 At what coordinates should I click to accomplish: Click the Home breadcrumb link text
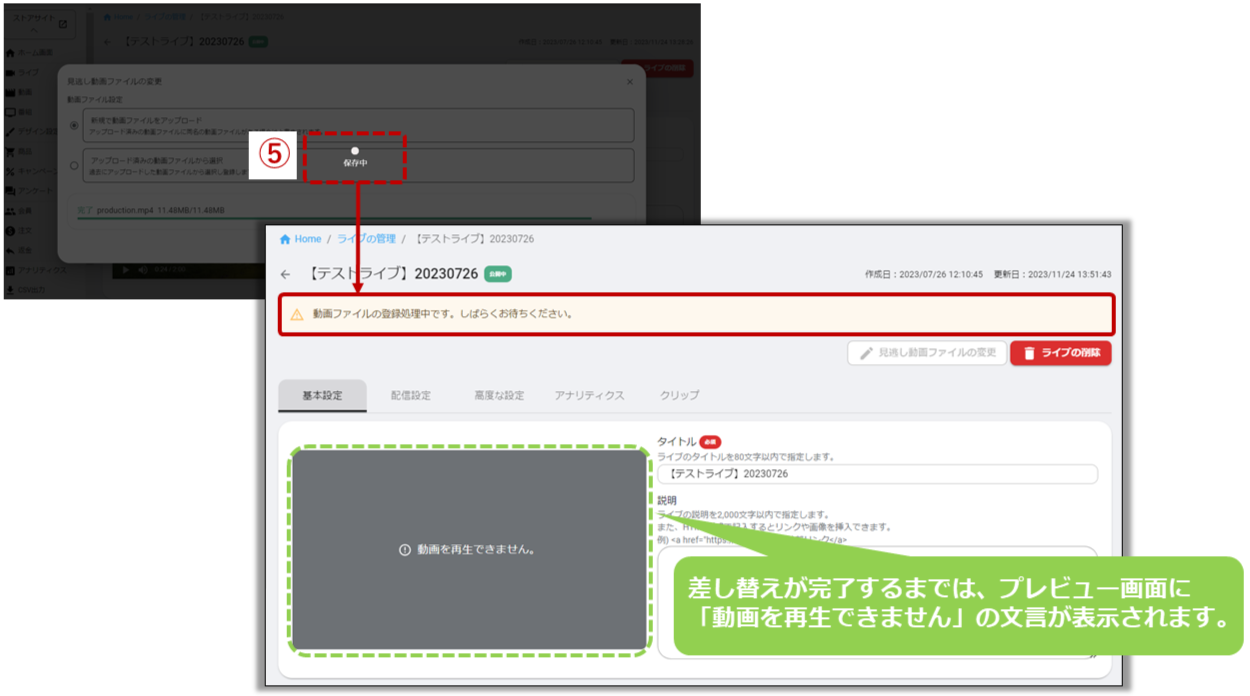pos(308,240)
